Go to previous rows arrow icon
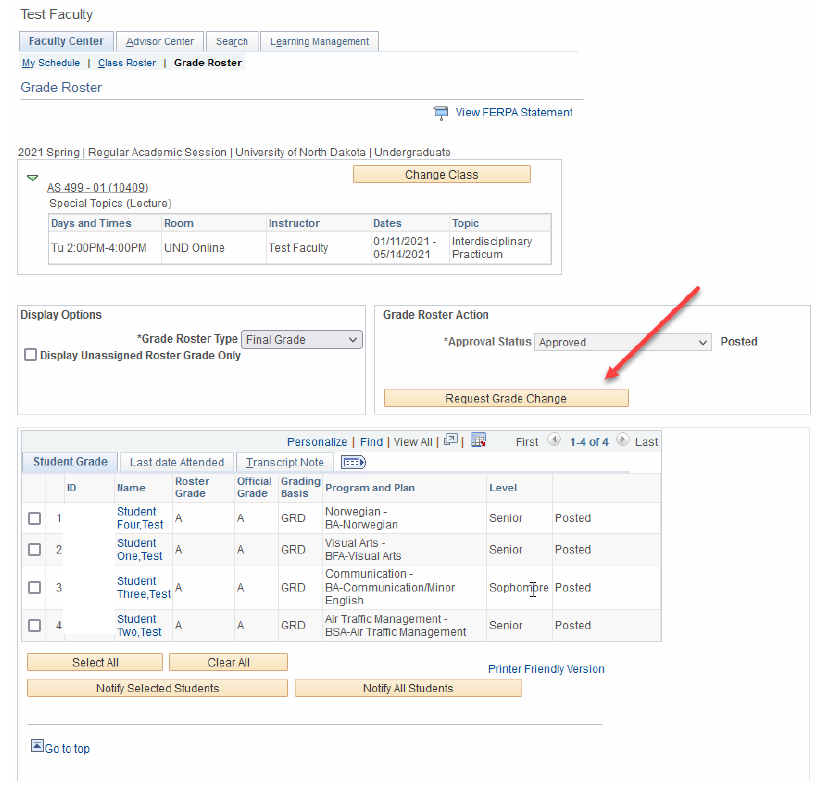 tap(553, 441)
